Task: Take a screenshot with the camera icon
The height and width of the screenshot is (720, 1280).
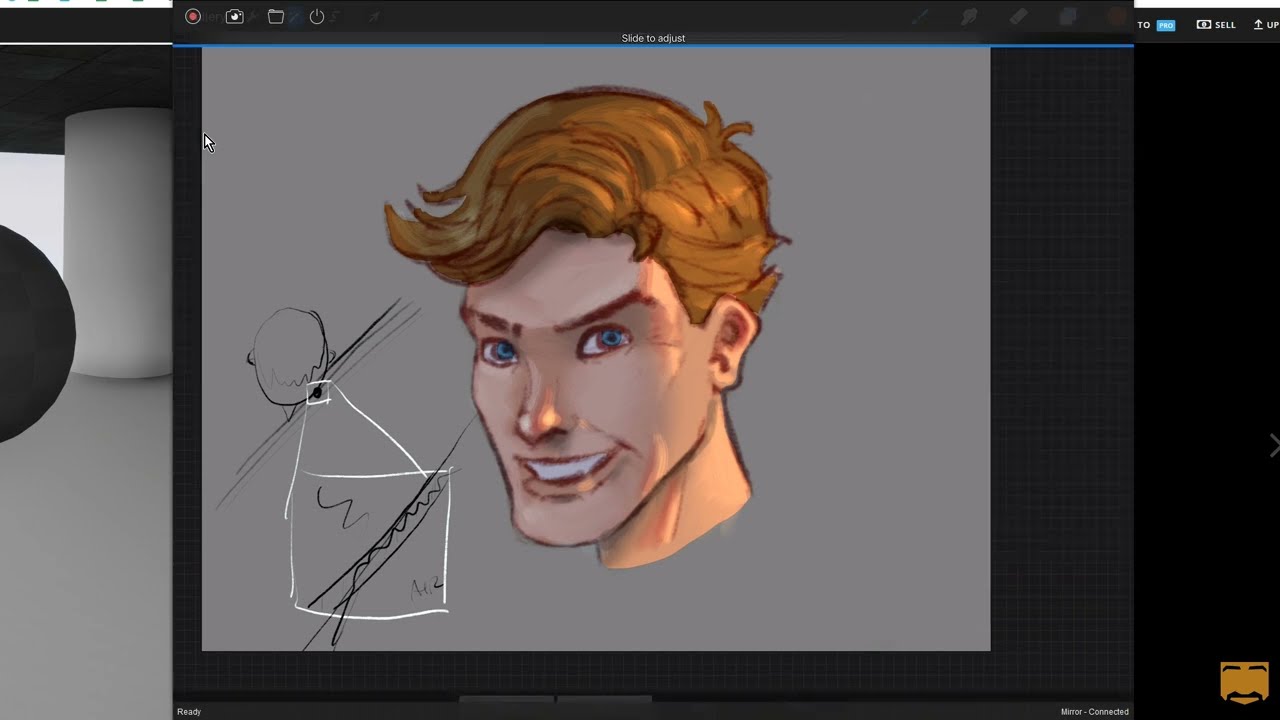Action: (235, 16)
